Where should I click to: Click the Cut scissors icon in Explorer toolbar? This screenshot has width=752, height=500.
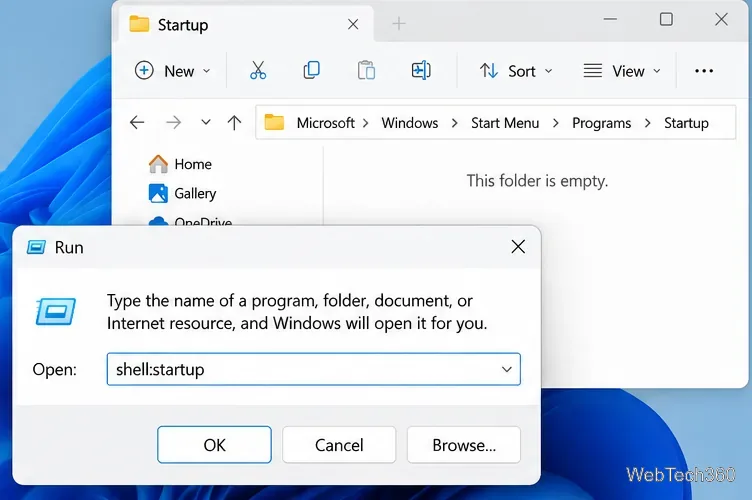tap(258, 70)
